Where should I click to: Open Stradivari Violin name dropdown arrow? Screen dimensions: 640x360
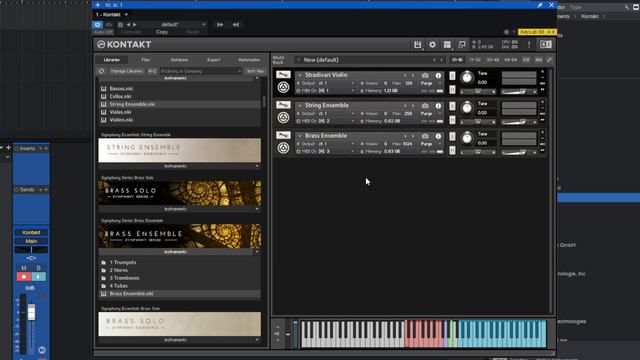tap(300, 76)
